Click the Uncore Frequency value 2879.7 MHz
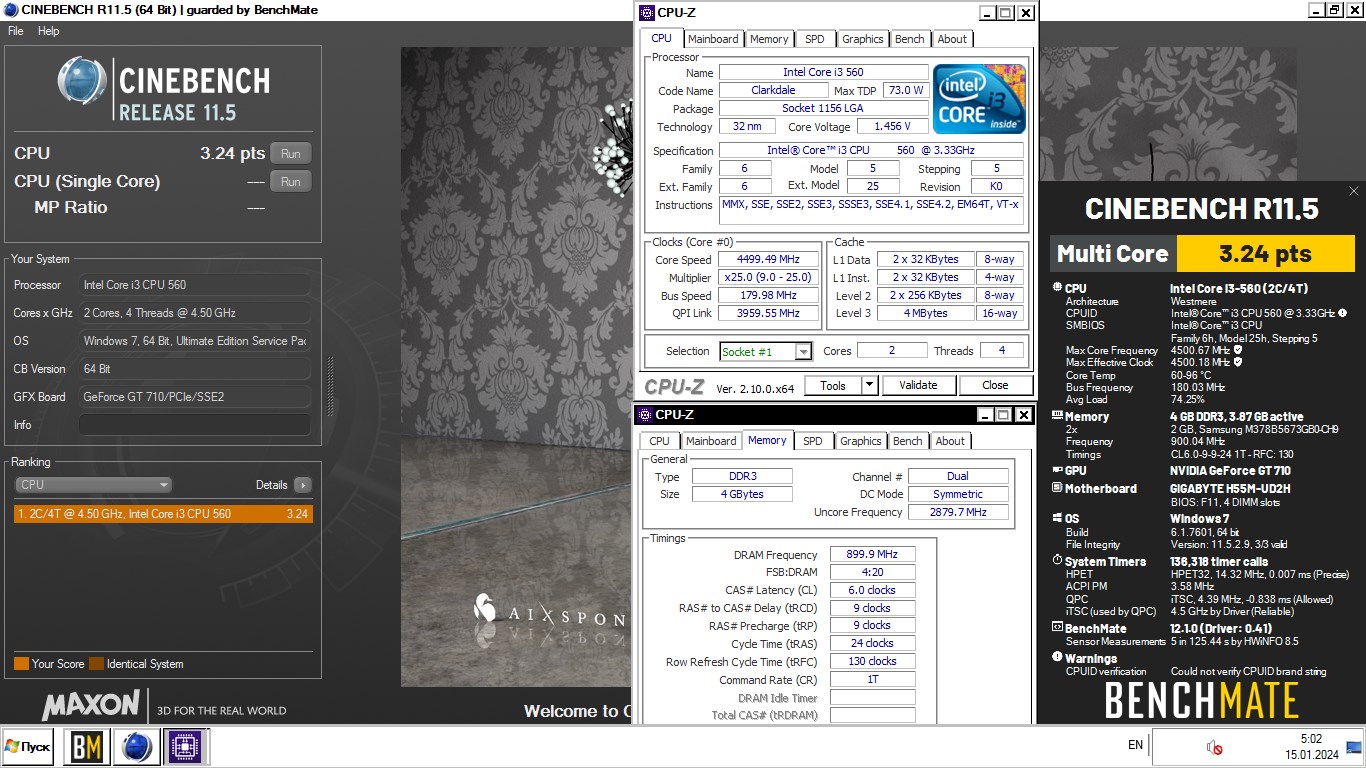1366x768 pixels. [x=958, y=512]
